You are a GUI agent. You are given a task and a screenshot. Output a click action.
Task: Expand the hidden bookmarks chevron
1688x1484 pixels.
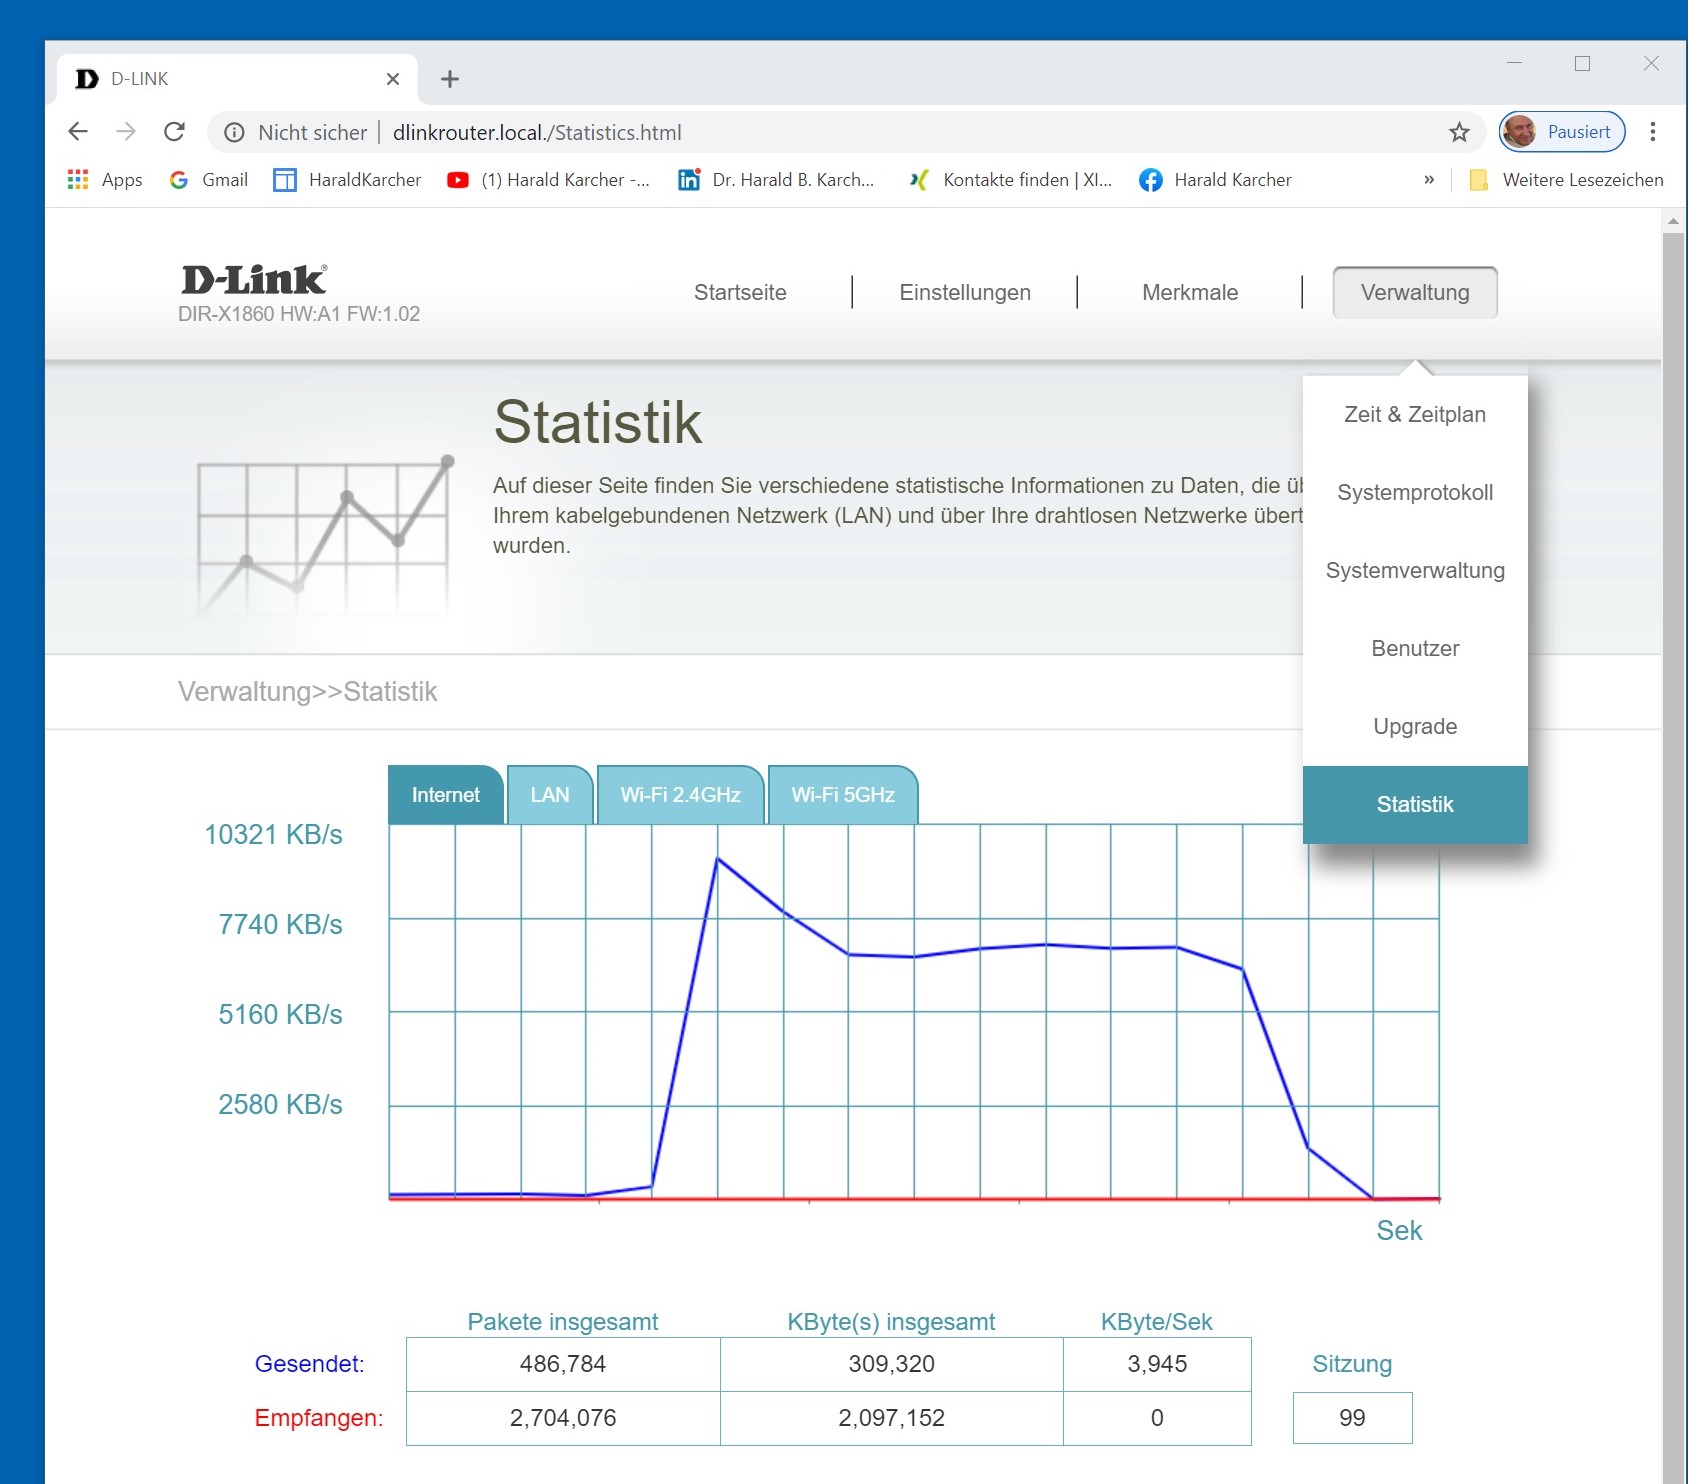tap(1429, 180)
